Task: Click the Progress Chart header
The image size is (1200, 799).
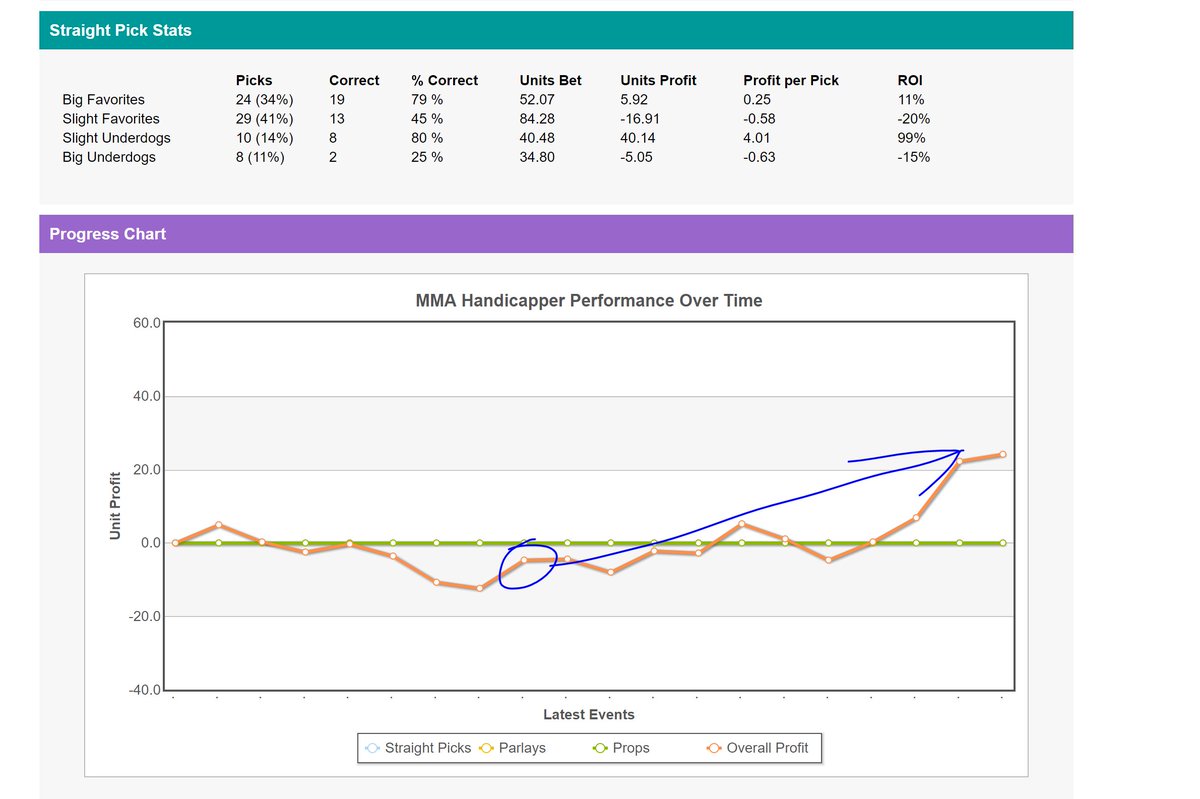Action: point(556,234)
